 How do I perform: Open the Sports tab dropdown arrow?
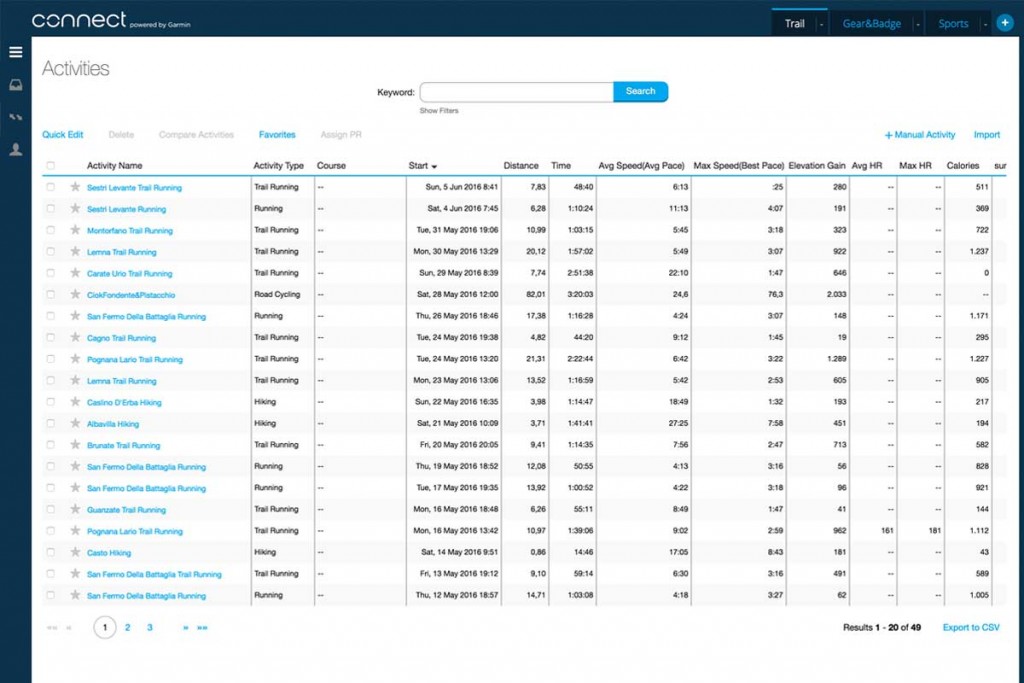[985, 24]
